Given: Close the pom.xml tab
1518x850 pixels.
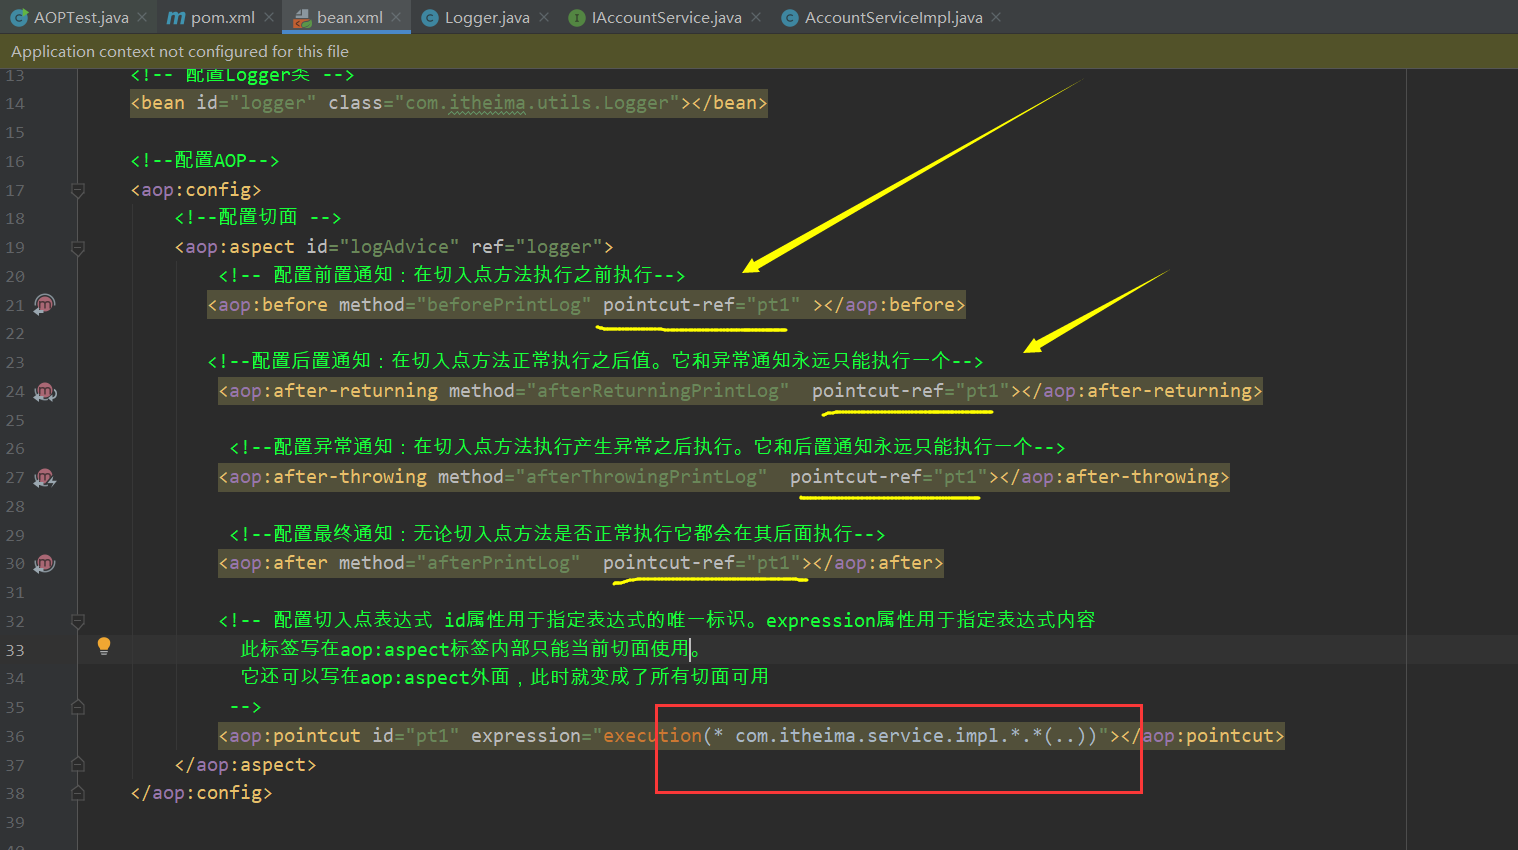Looking at the screenshot, I should click(x=269, y=17).
